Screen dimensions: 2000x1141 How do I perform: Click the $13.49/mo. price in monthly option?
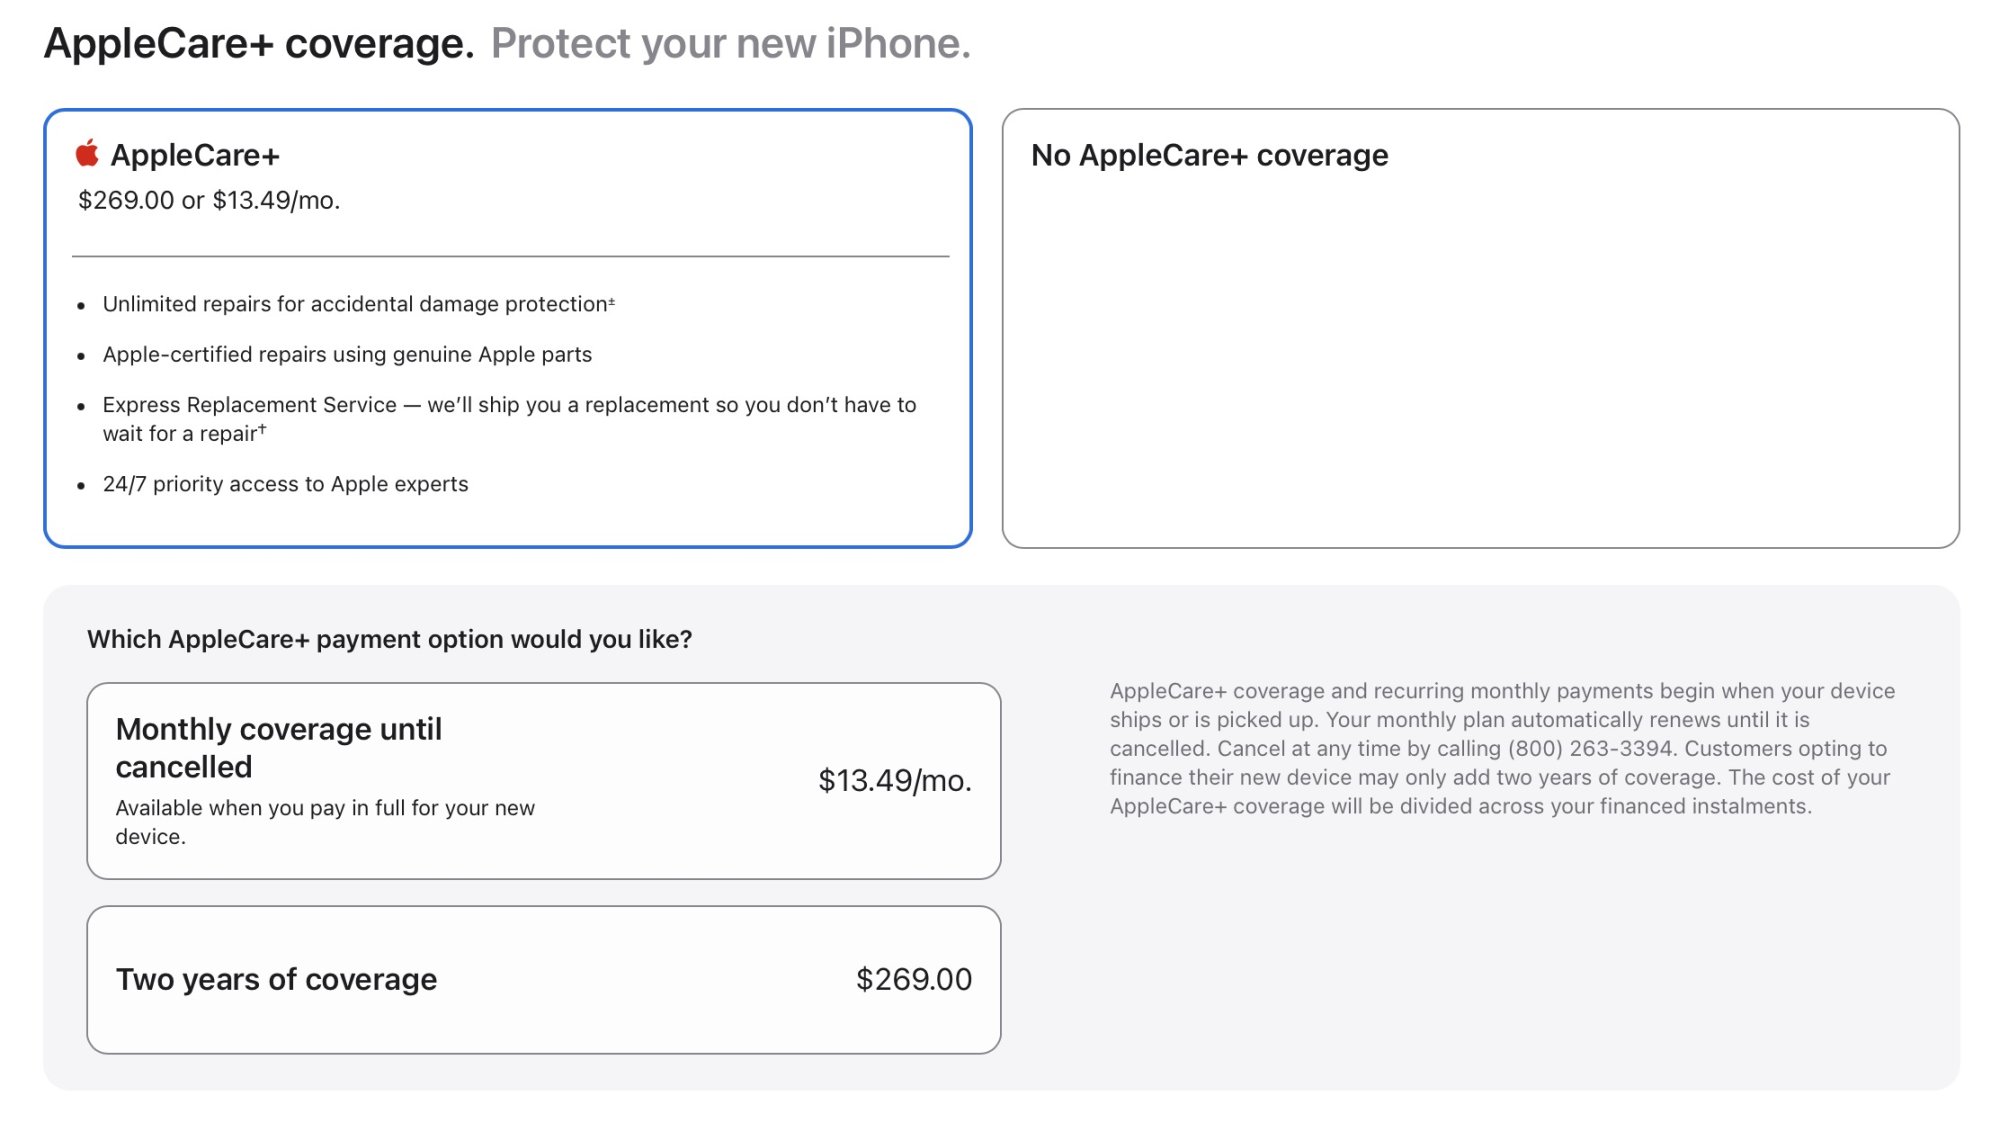[x=894, y=781]
